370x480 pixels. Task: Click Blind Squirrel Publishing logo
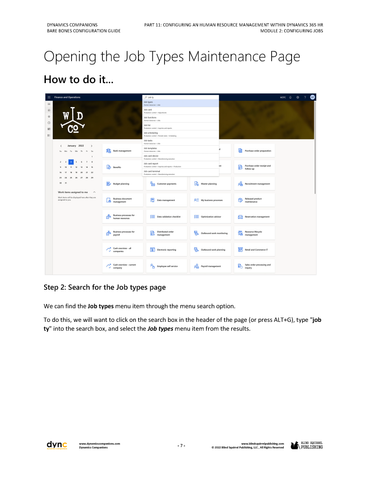click(x=307, y=445)
